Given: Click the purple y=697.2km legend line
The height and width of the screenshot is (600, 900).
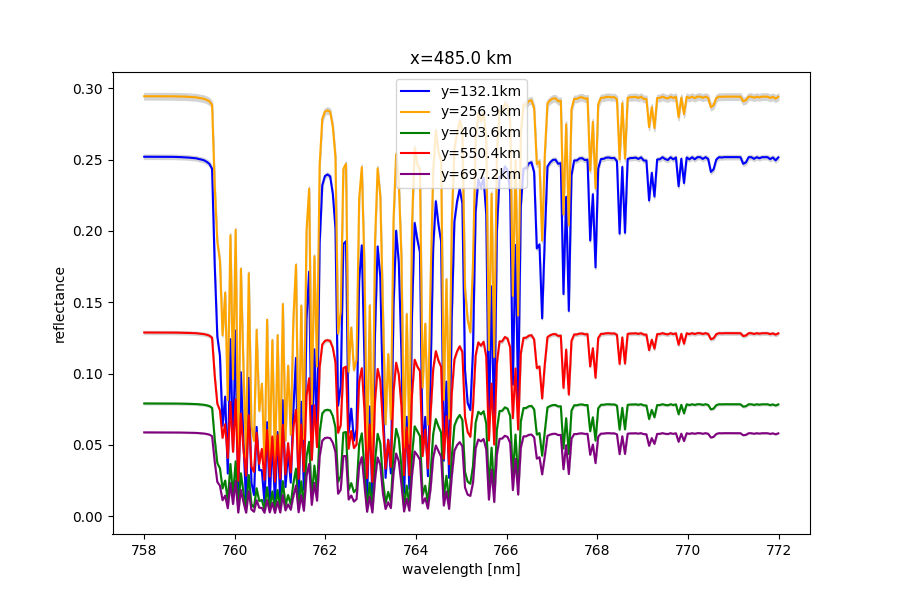Looking at the screenshot, I should point(414,174).
